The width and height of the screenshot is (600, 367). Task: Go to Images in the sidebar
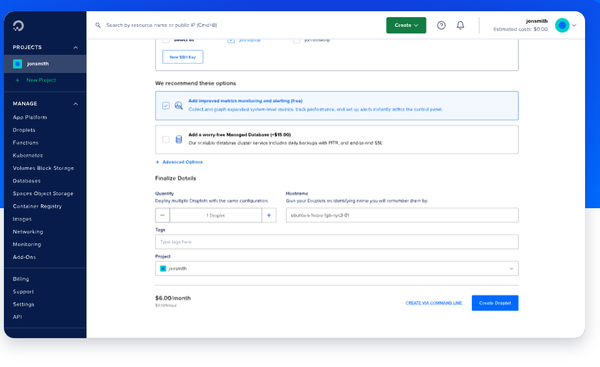[22, 219]
